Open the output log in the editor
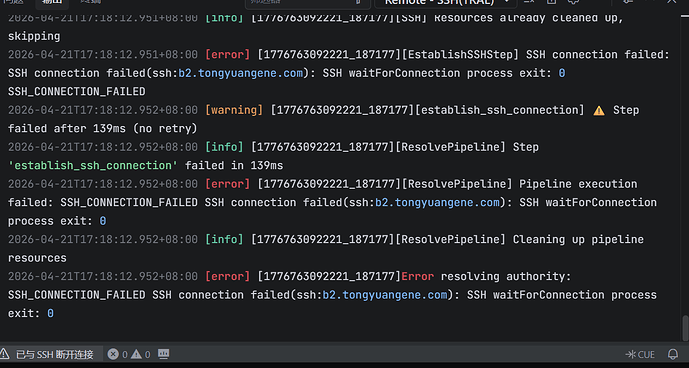Viewport: 689px width, 368px height. tap(551, 2)
